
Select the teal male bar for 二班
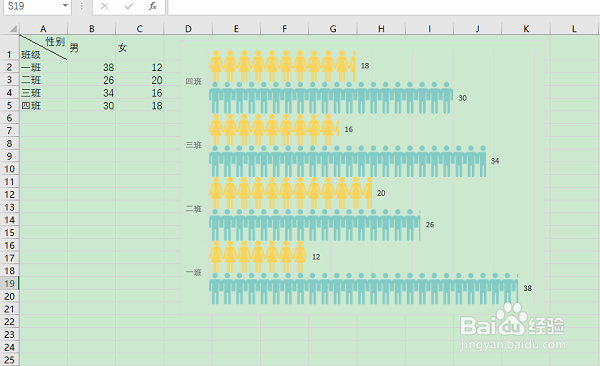click(x=315, y=225)
